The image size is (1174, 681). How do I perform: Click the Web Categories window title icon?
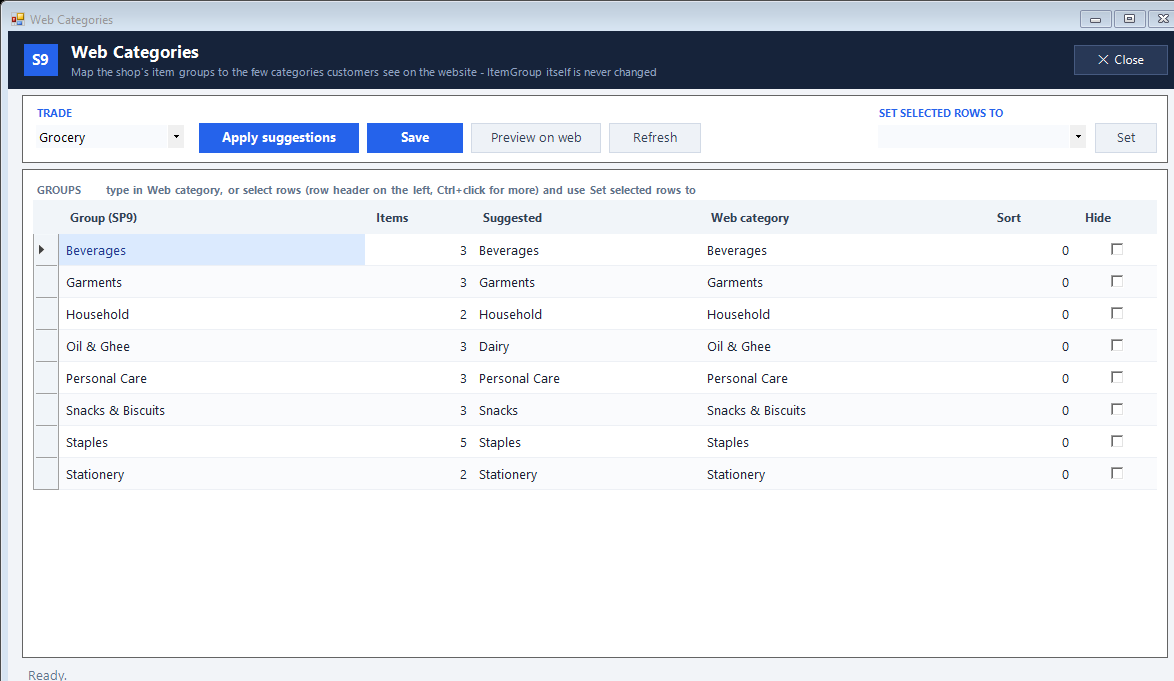click(x=17, y=19)
